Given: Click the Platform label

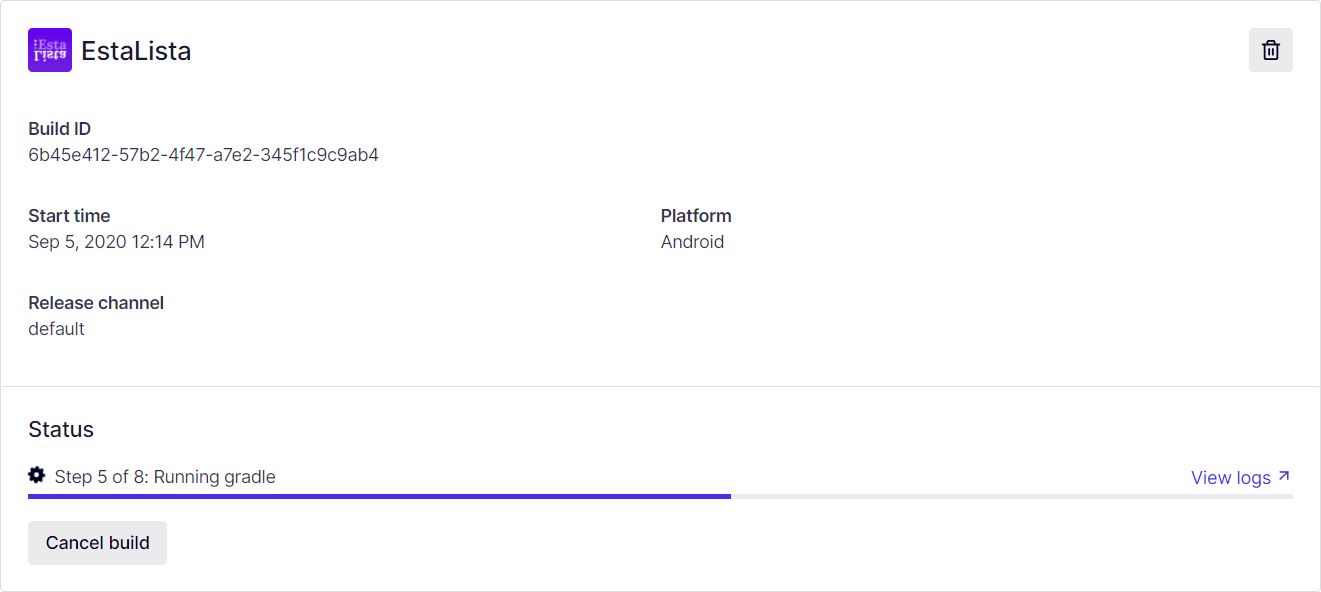Looking at the screenshot, I should tap(696, 216).
